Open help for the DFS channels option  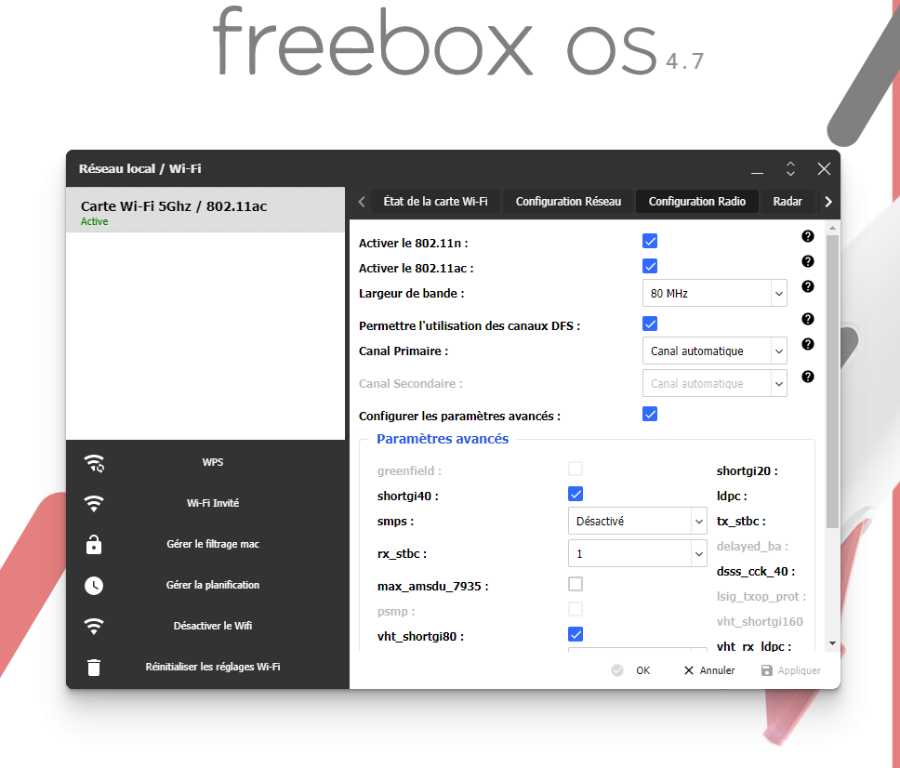pos(808,319)
